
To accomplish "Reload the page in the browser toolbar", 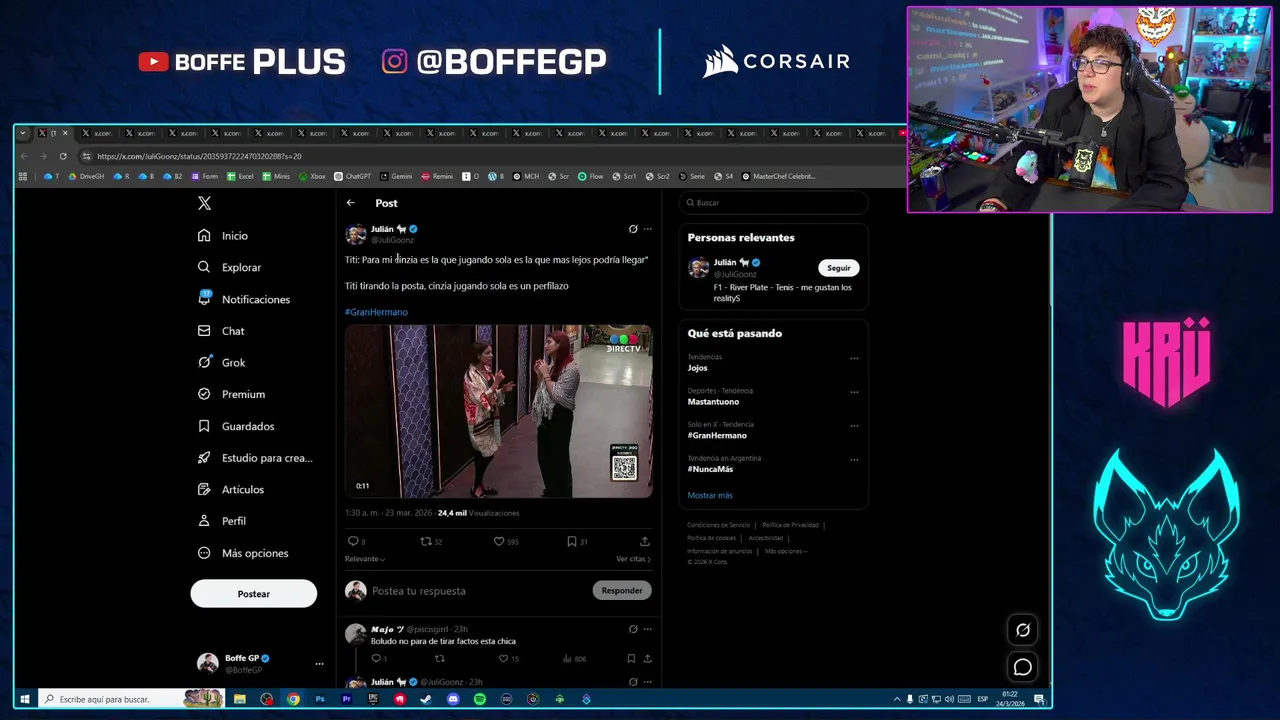I will [63, 156].
